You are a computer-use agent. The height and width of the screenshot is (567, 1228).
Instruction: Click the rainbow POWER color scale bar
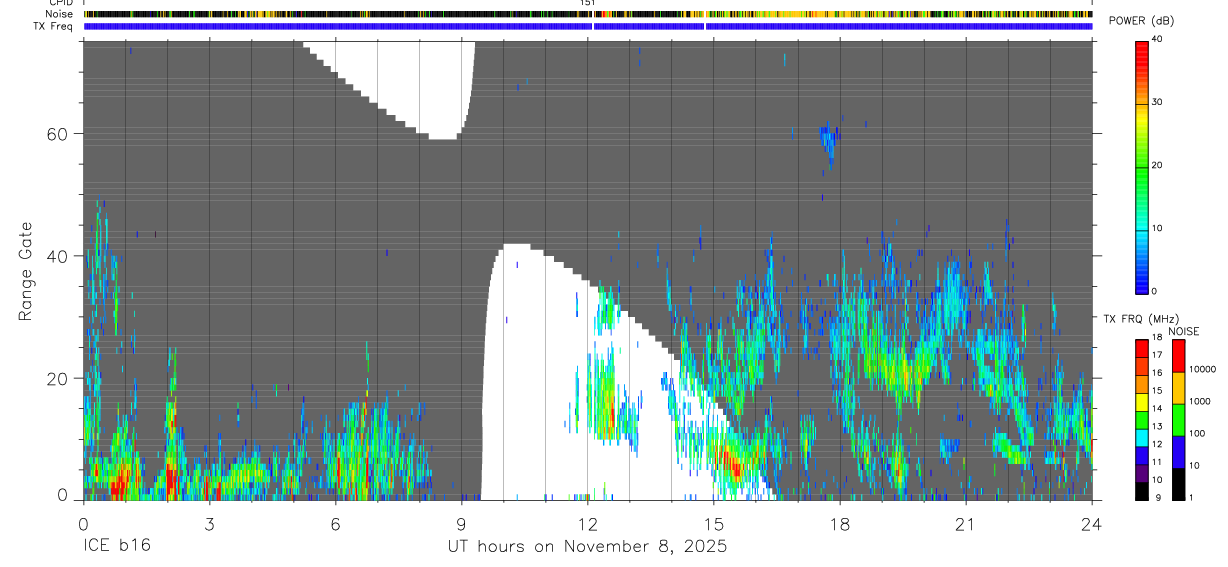tap(1142, 166)
